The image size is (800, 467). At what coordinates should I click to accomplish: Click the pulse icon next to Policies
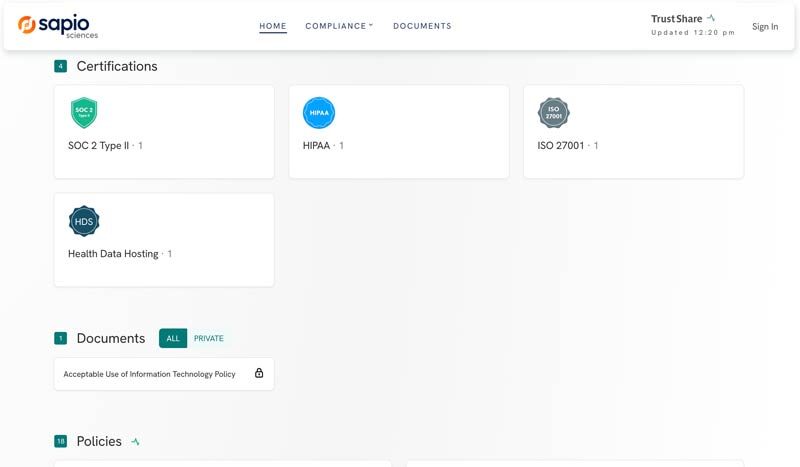click(x=135, y=441)
